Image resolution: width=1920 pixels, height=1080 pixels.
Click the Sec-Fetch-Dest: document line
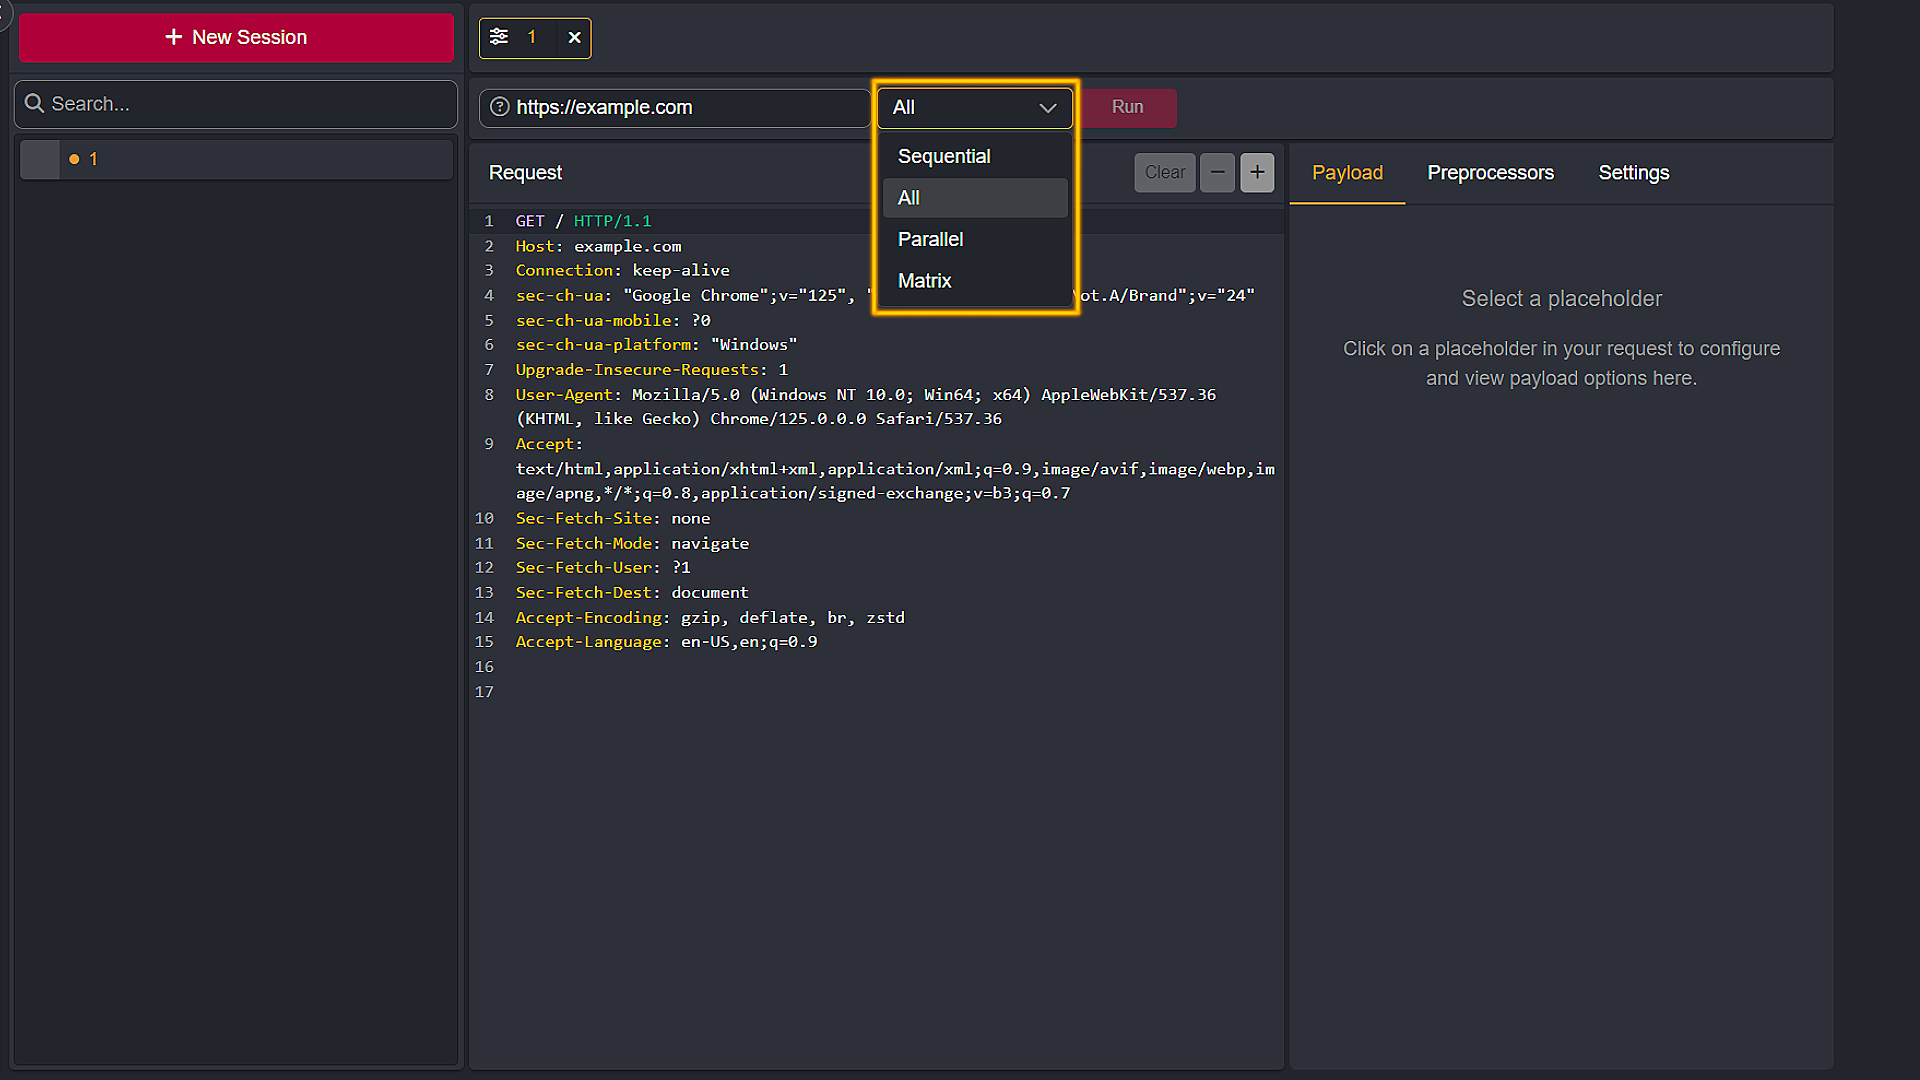632,593
